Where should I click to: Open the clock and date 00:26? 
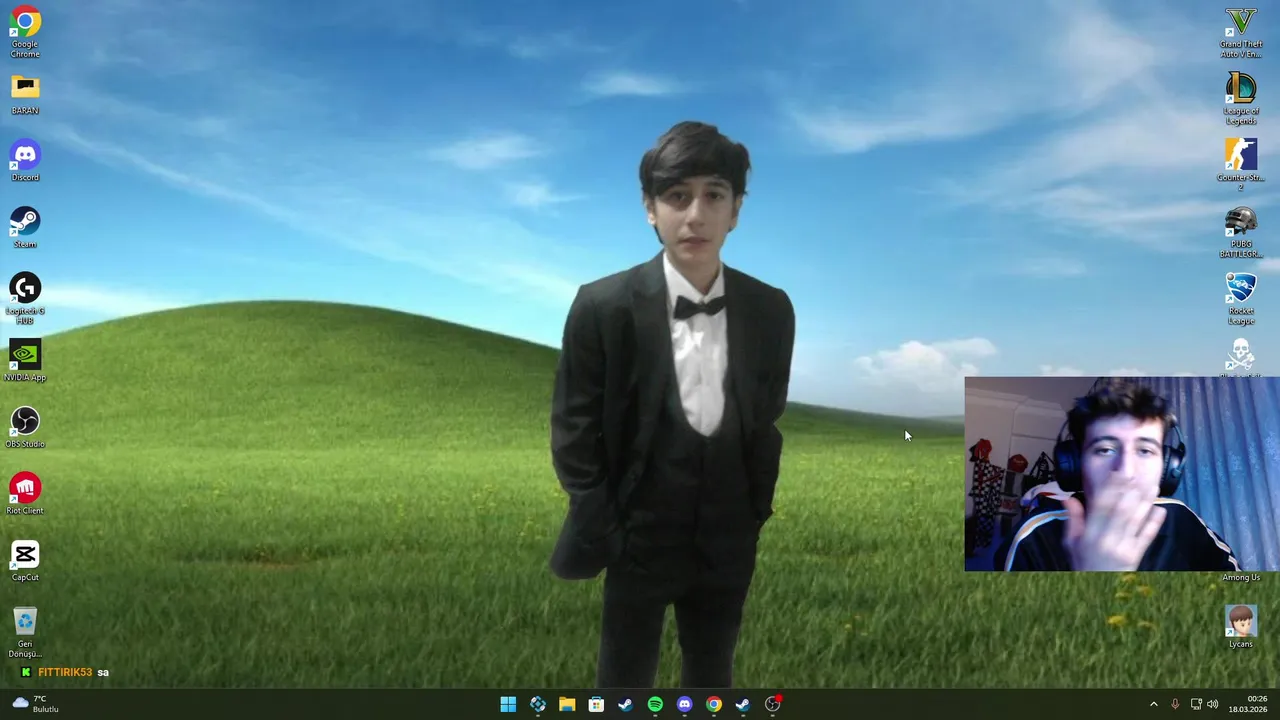point(1249,704)
